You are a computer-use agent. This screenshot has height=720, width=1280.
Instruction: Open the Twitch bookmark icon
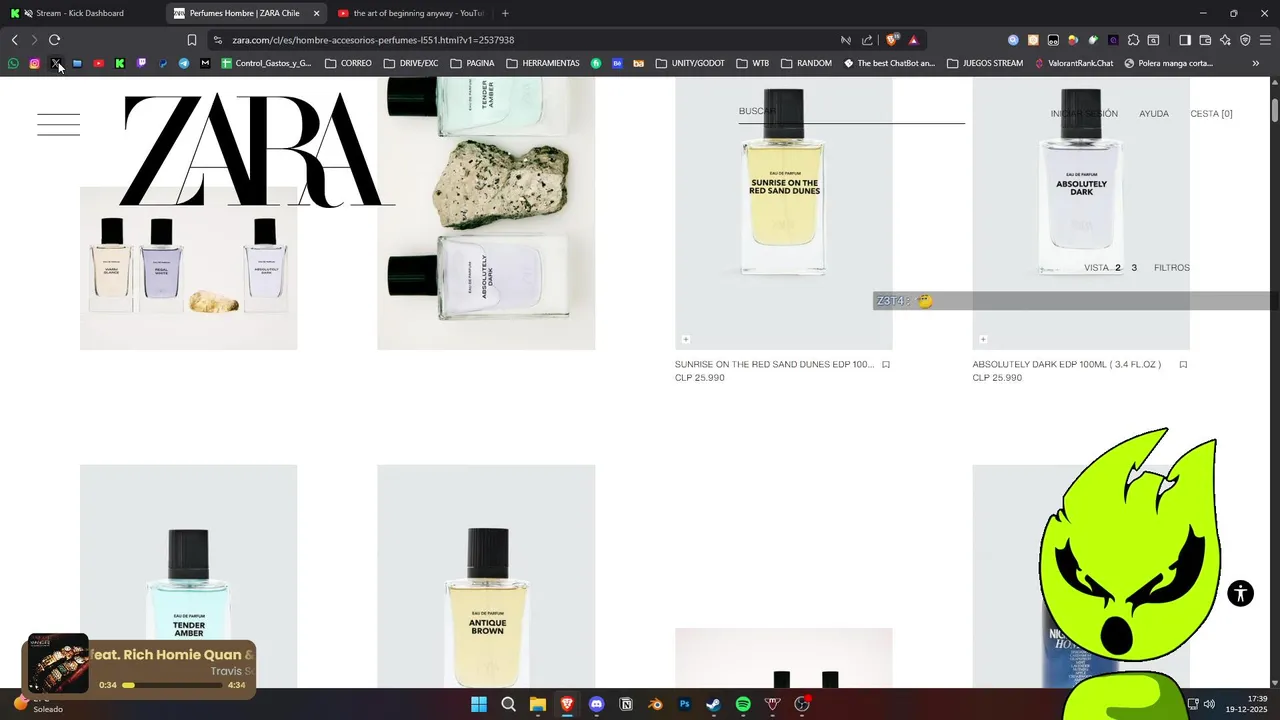point(141,63)
